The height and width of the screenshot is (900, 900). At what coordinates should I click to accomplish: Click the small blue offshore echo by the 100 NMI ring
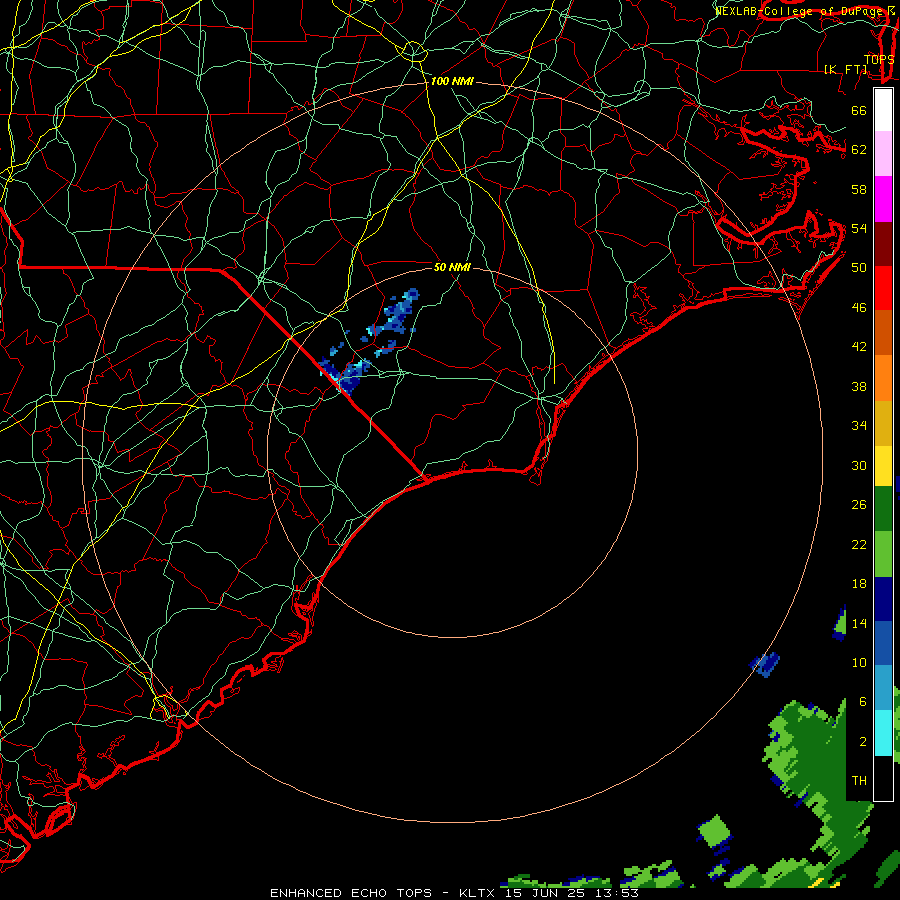click(x=765, y=665)
